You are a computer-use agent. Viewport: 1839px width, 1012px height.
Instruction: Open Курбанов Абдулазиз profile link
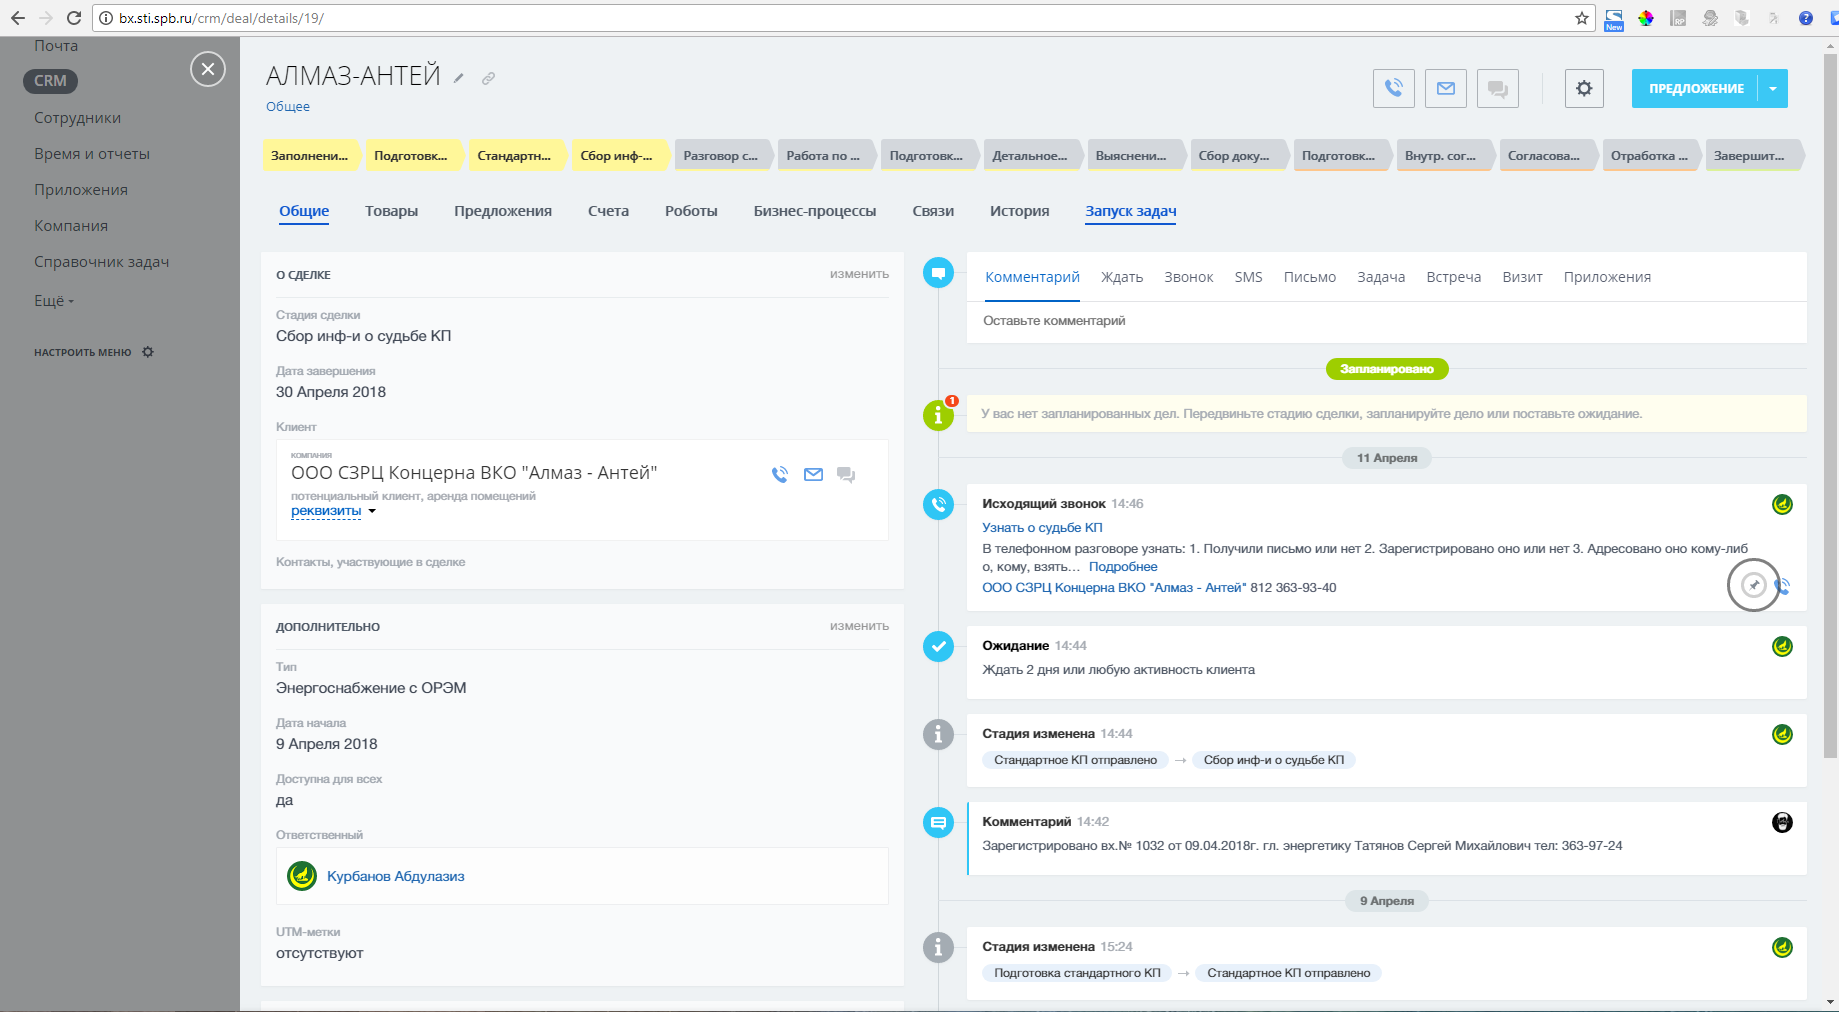point(396,876)
